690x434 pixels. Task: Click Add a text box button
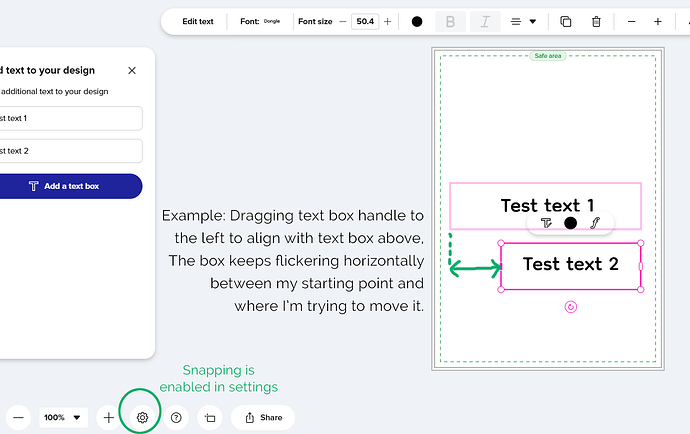[70, 186]
